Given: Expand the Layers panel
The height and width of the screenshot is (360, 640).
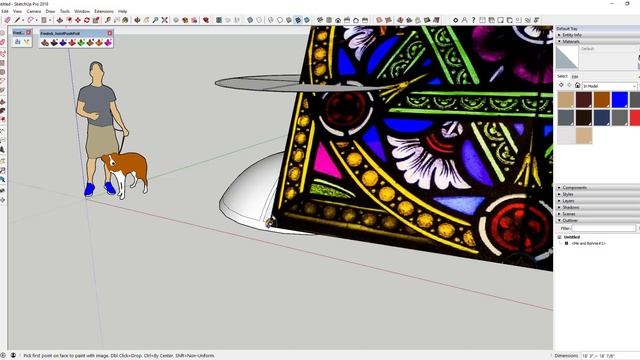Looking at the screenshot, I should coord(597,201).
